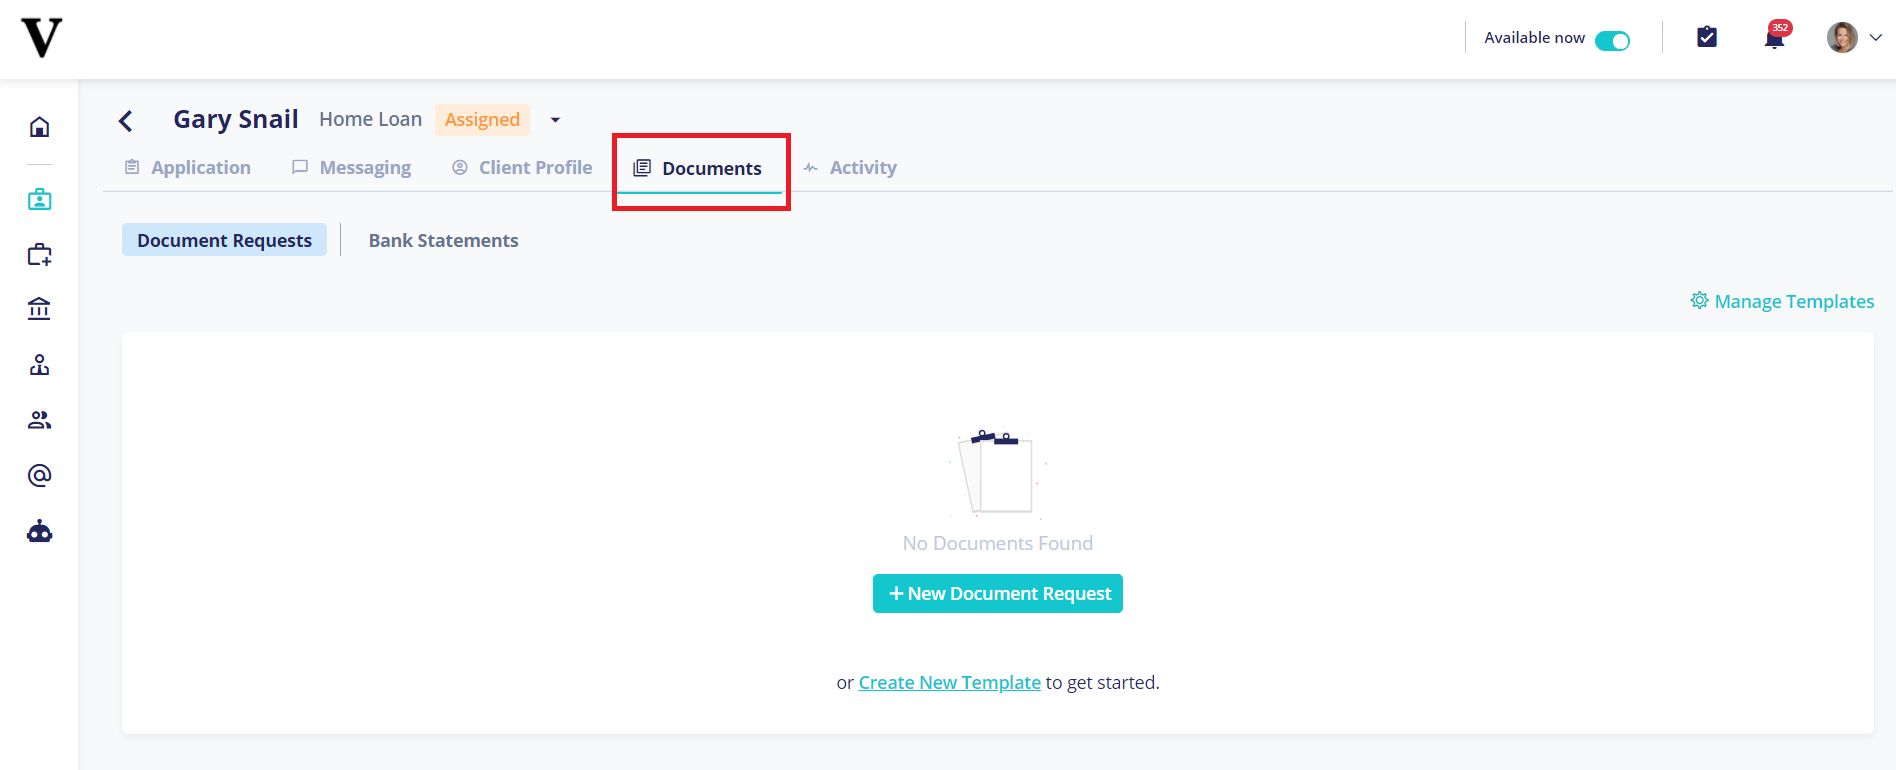Expand the Assigned status dropdown arrow
1896x770 pixels.
pyautogui.click(x=555, y=120)
